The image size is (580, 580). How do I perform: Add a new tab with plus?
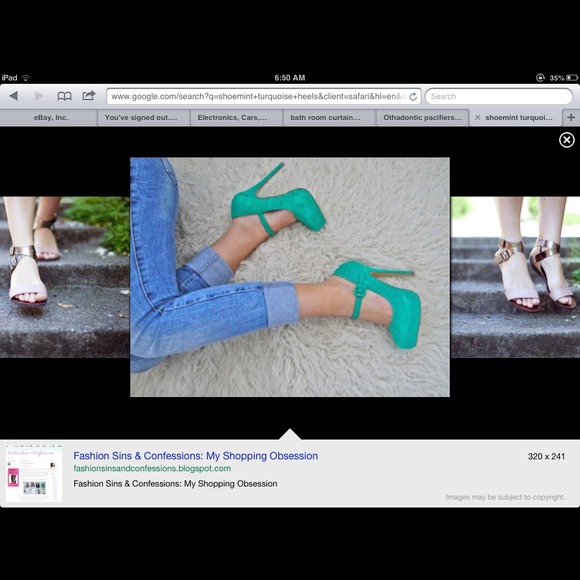pos(571,118)
